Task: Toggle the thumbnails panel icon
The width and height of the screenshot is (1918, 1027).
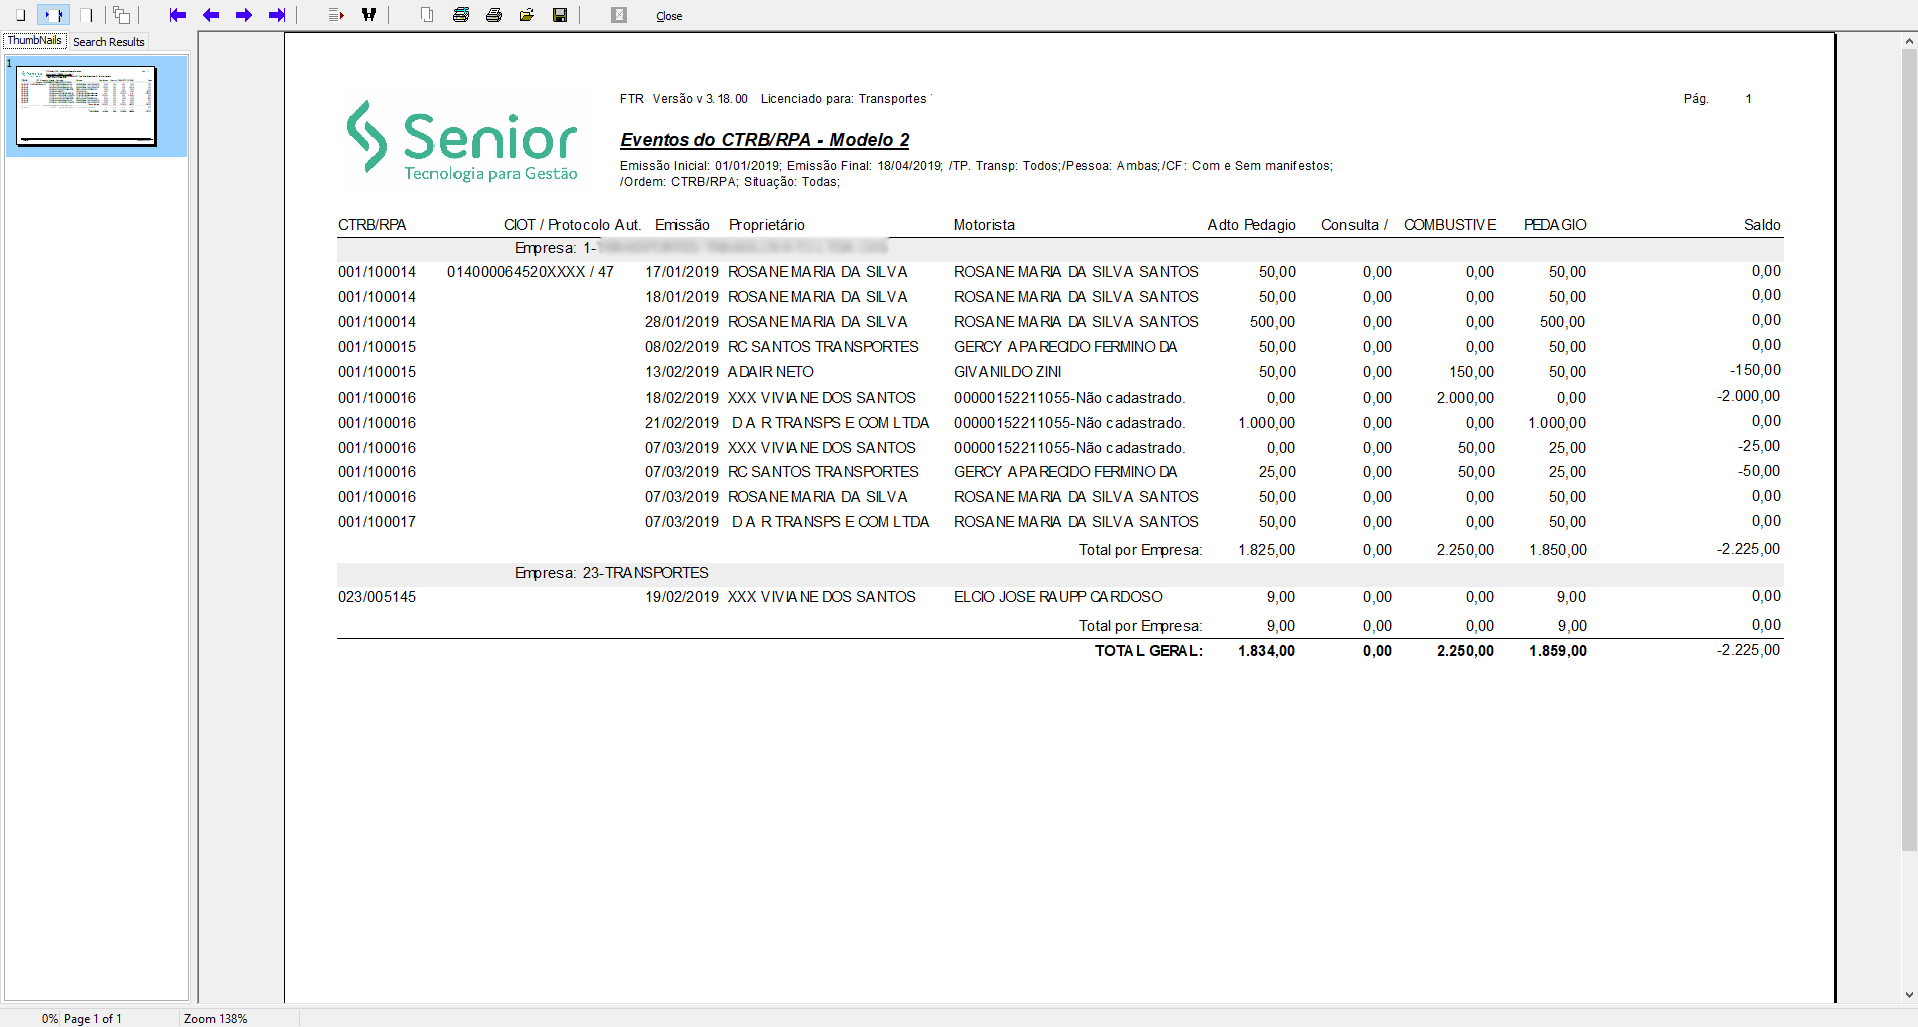Action: (121, 15)
